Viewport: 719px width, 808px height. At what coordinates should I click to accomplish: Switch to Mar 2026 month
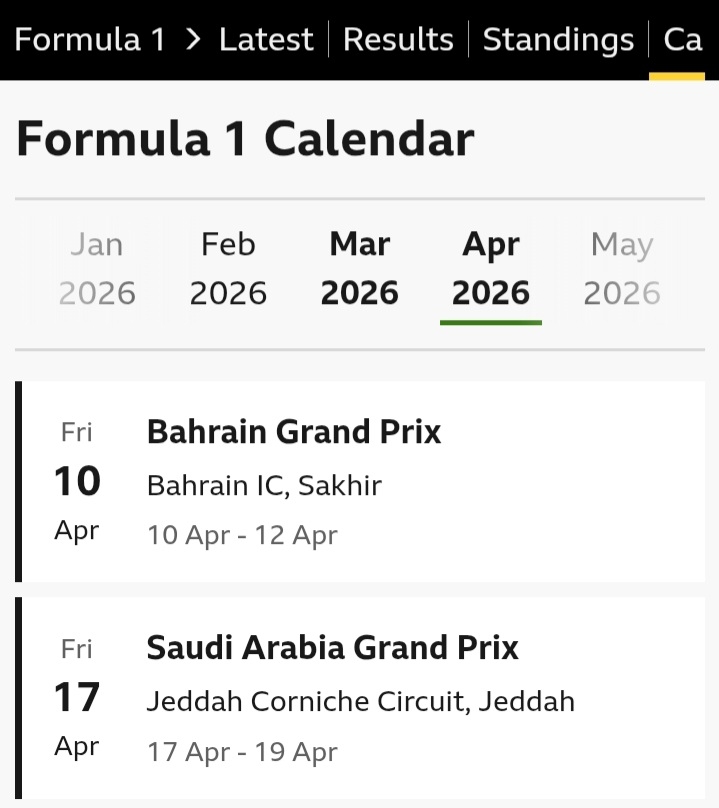tap(360, 268)
